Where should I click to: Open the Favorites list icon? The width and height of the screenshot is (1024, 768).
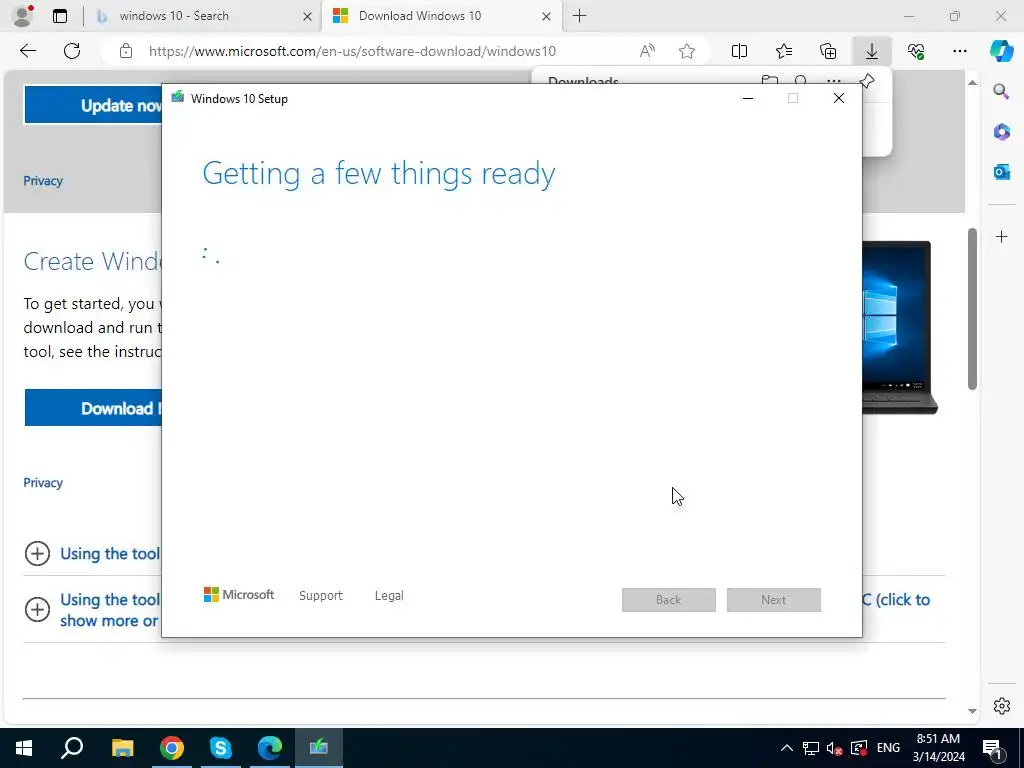click(x=784, y=51)
